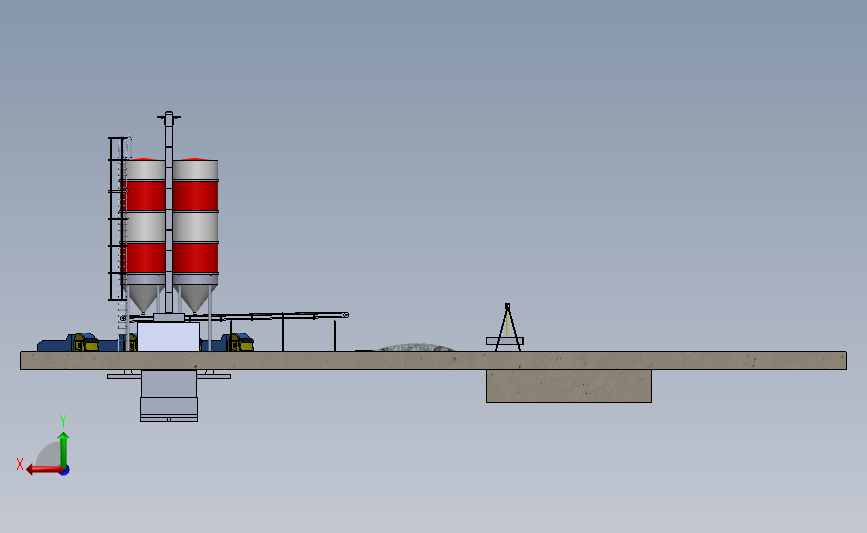Select the white mixer cabin under the silos
Image resolution: width=867 pixels, height=533 pixels.
tap(168, 337)
